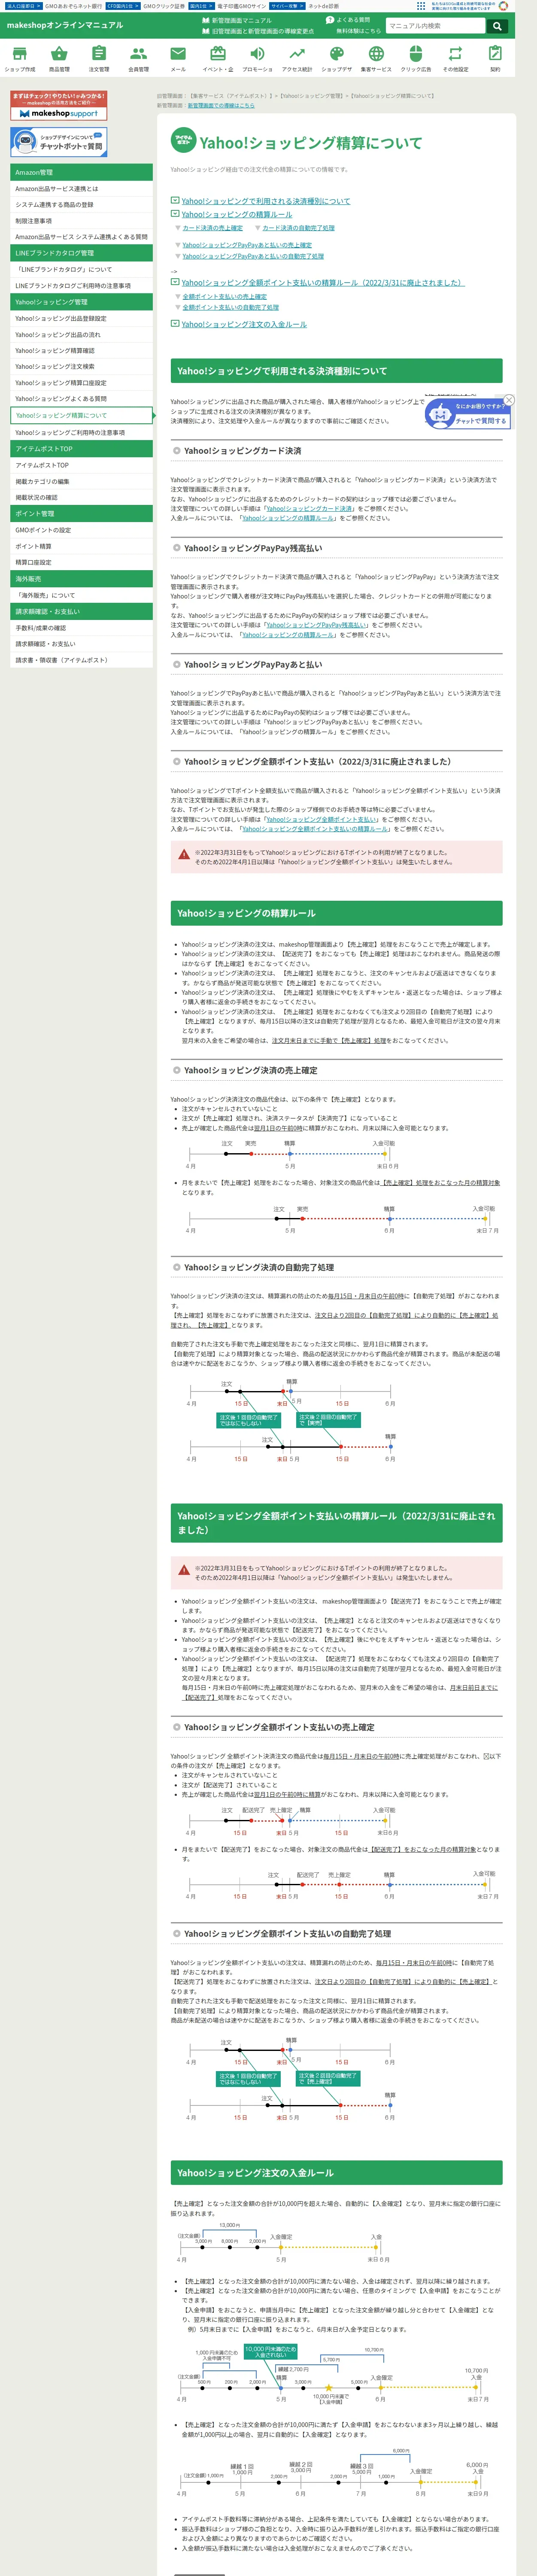Open 制限注意事項 sidebar item

click(81, 221)
